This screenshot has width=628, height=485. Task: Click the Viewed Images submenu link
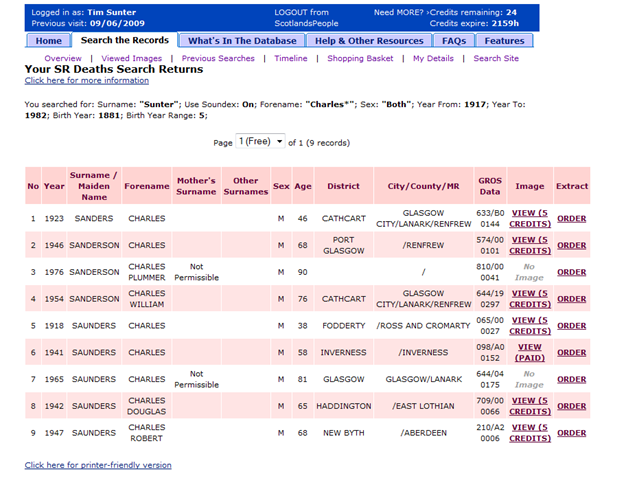coord(131,59)
